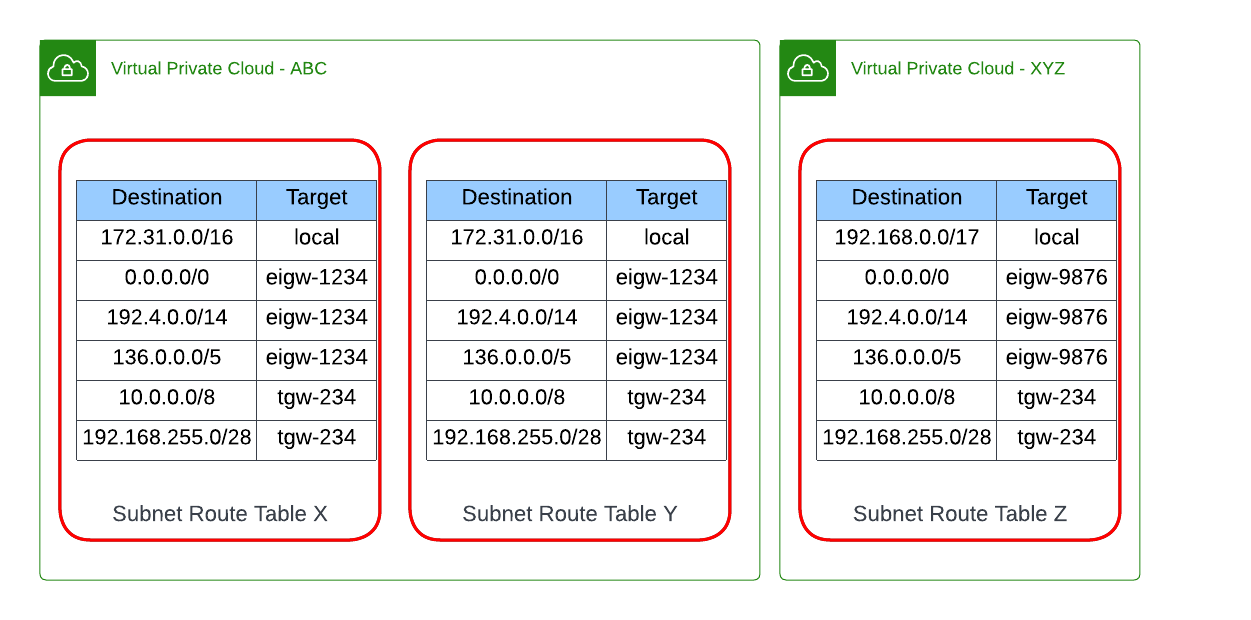Select the Virtual Private Cloud - ABC label

click(x=219, y=69)
